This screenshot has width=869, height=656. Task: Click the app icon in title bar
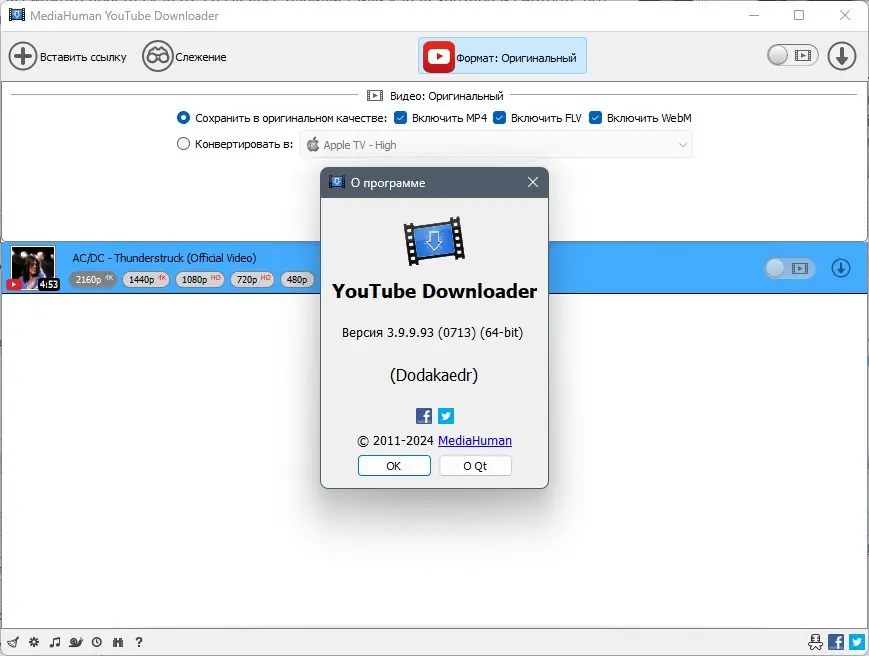(x=17, y=14)
